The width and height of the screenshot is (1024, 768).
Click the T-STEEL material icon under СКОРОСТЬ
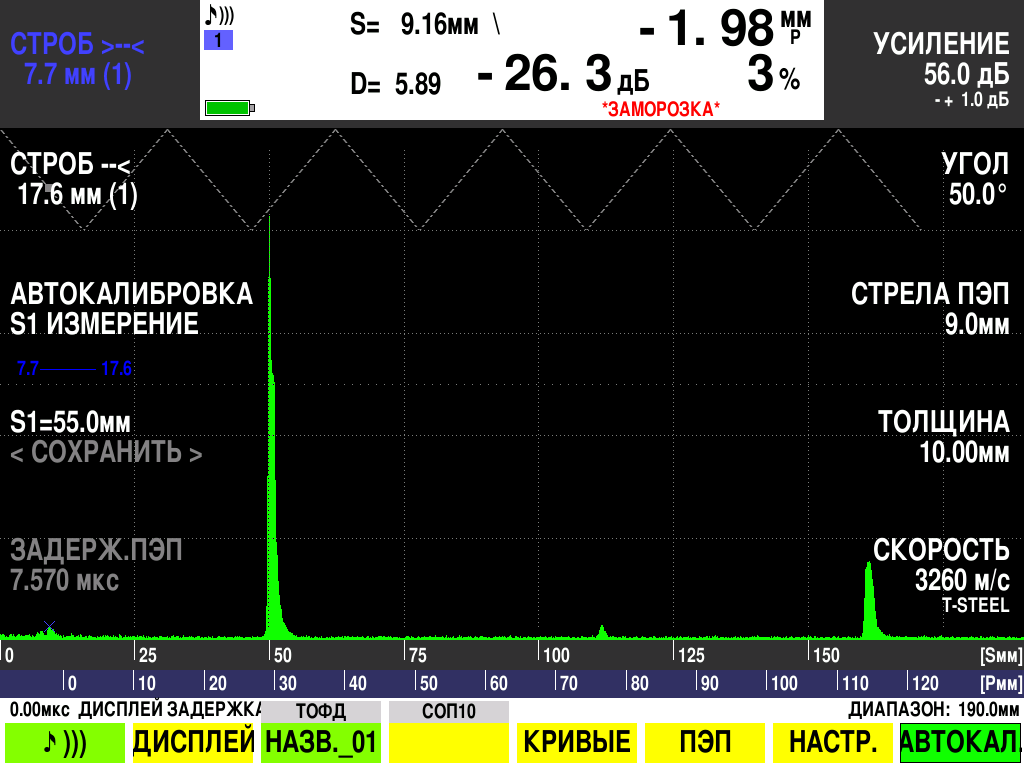click(978, 602)
